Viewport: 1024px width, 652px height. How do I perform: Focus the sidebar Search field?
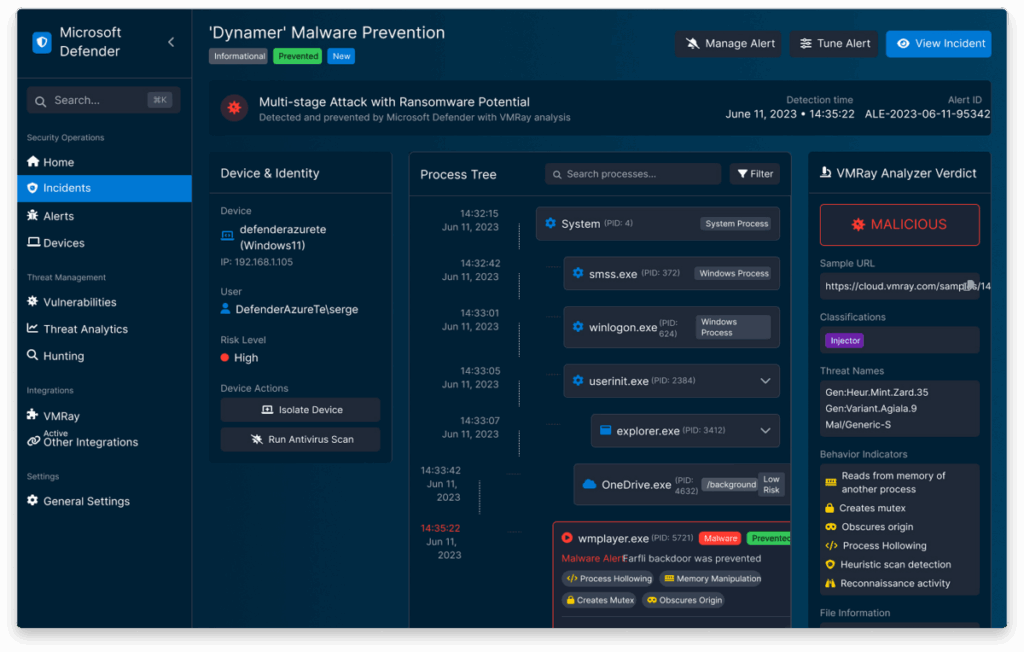(x=104, y=101)
